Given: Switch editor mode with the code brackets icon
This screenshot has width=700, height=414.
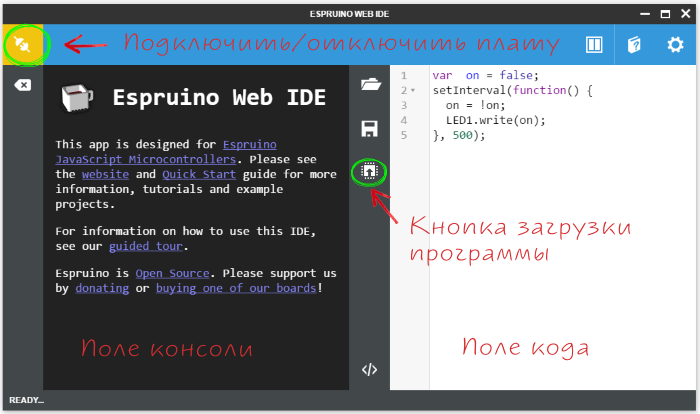Looking at the screenshot, I should pyautogui.click(x=369, y=369).
